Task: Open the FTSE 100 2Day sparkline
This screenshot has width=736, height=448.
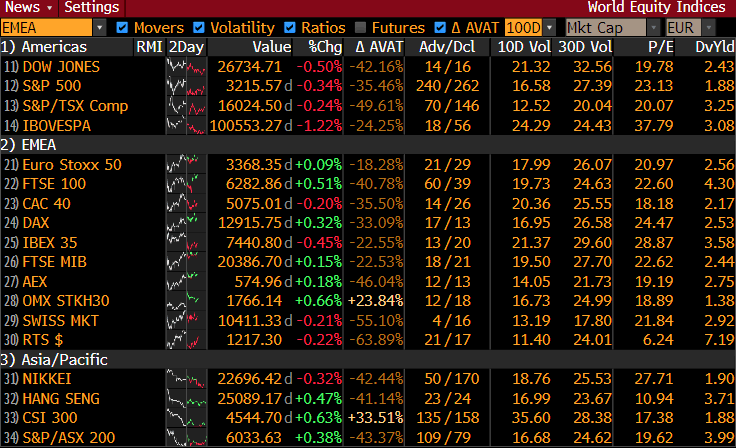Action: tap(186, 184)
